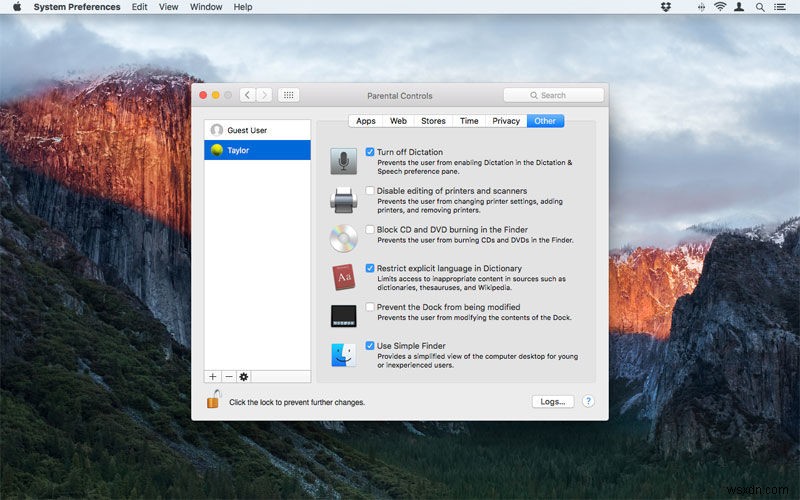Enable Disable editing of printers and scanners

[370, 191]
